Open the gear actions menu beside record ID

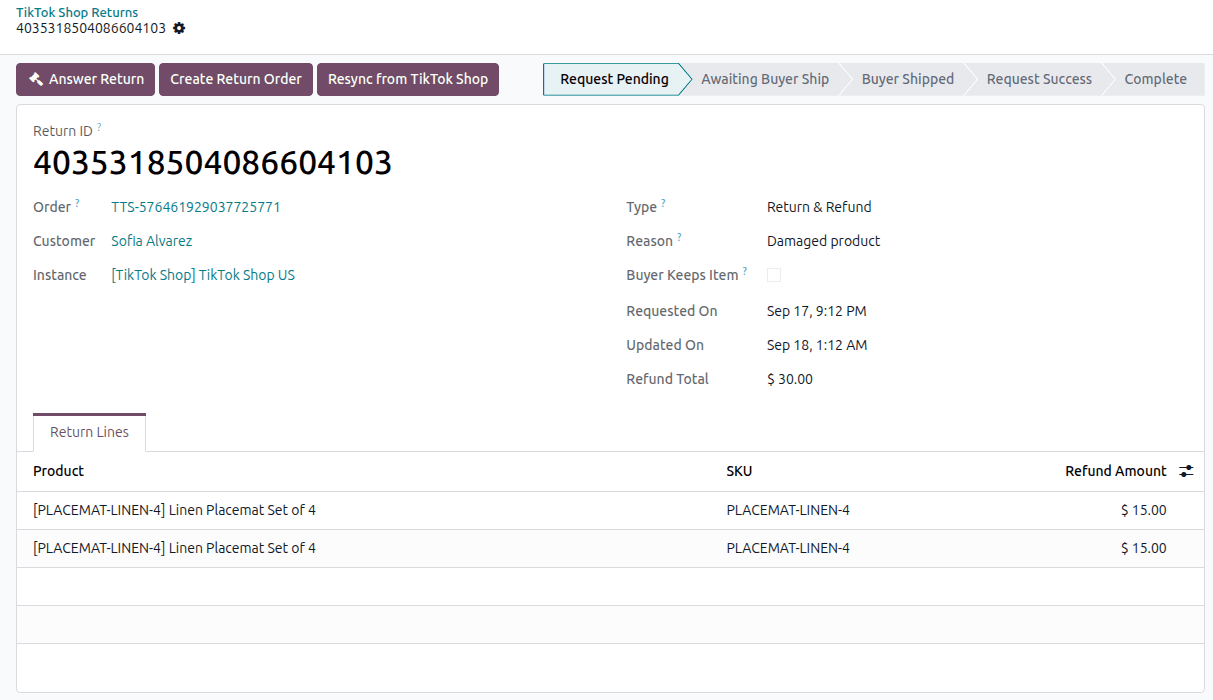179,28
